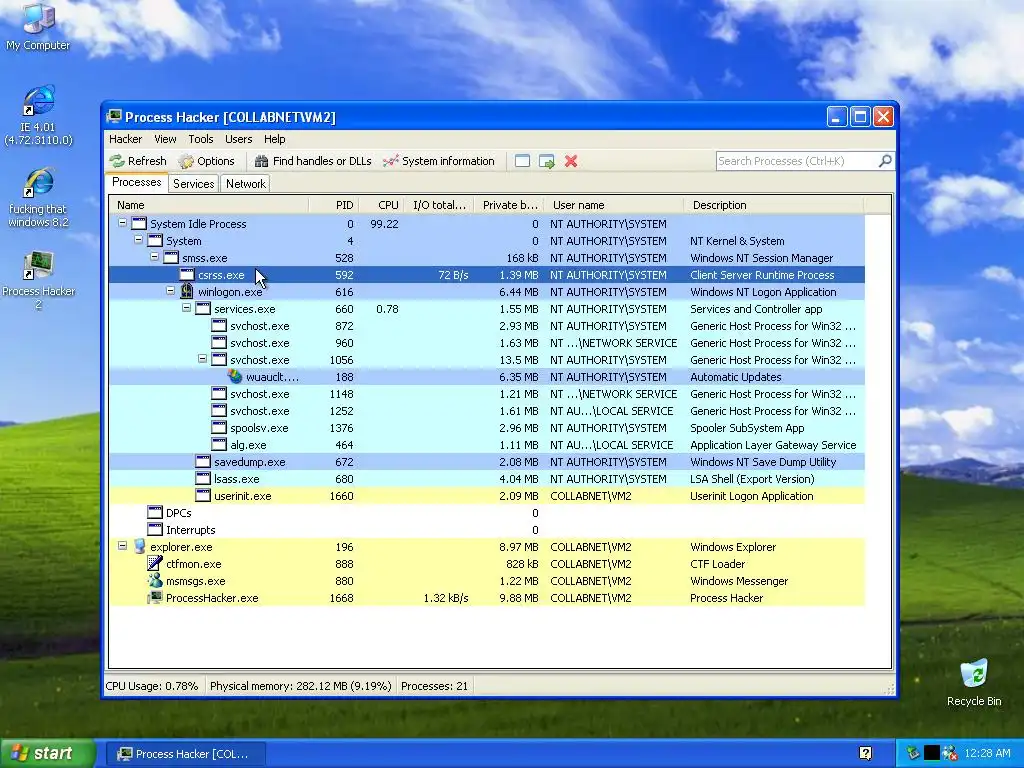Select the IE 4.01 desktop icon
Viewport: 1024px width, 768px height.
[x=38, y=115]
